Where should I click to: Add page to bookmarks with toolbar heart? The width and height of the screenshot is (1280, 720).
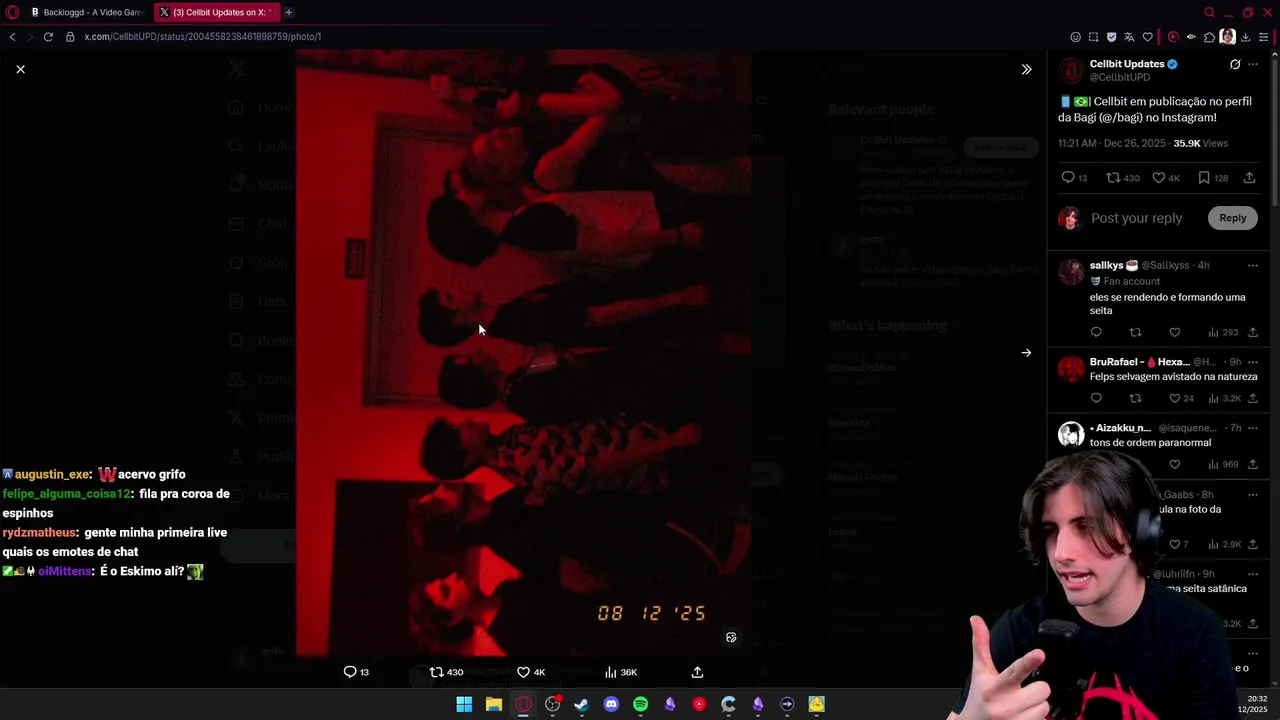(x=1147, y=37)
